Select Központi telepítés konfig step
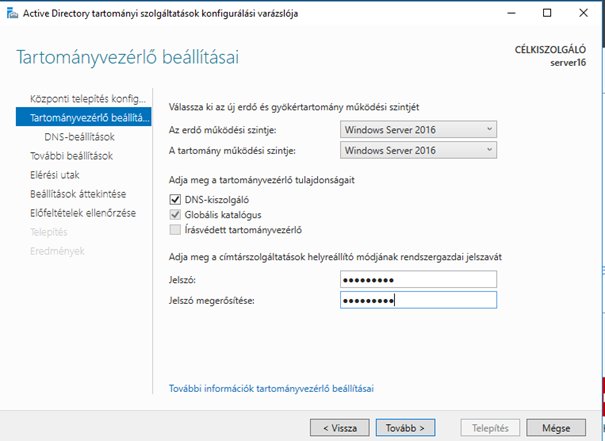Viewport: 605px width, 441px height. click(89, 101)
